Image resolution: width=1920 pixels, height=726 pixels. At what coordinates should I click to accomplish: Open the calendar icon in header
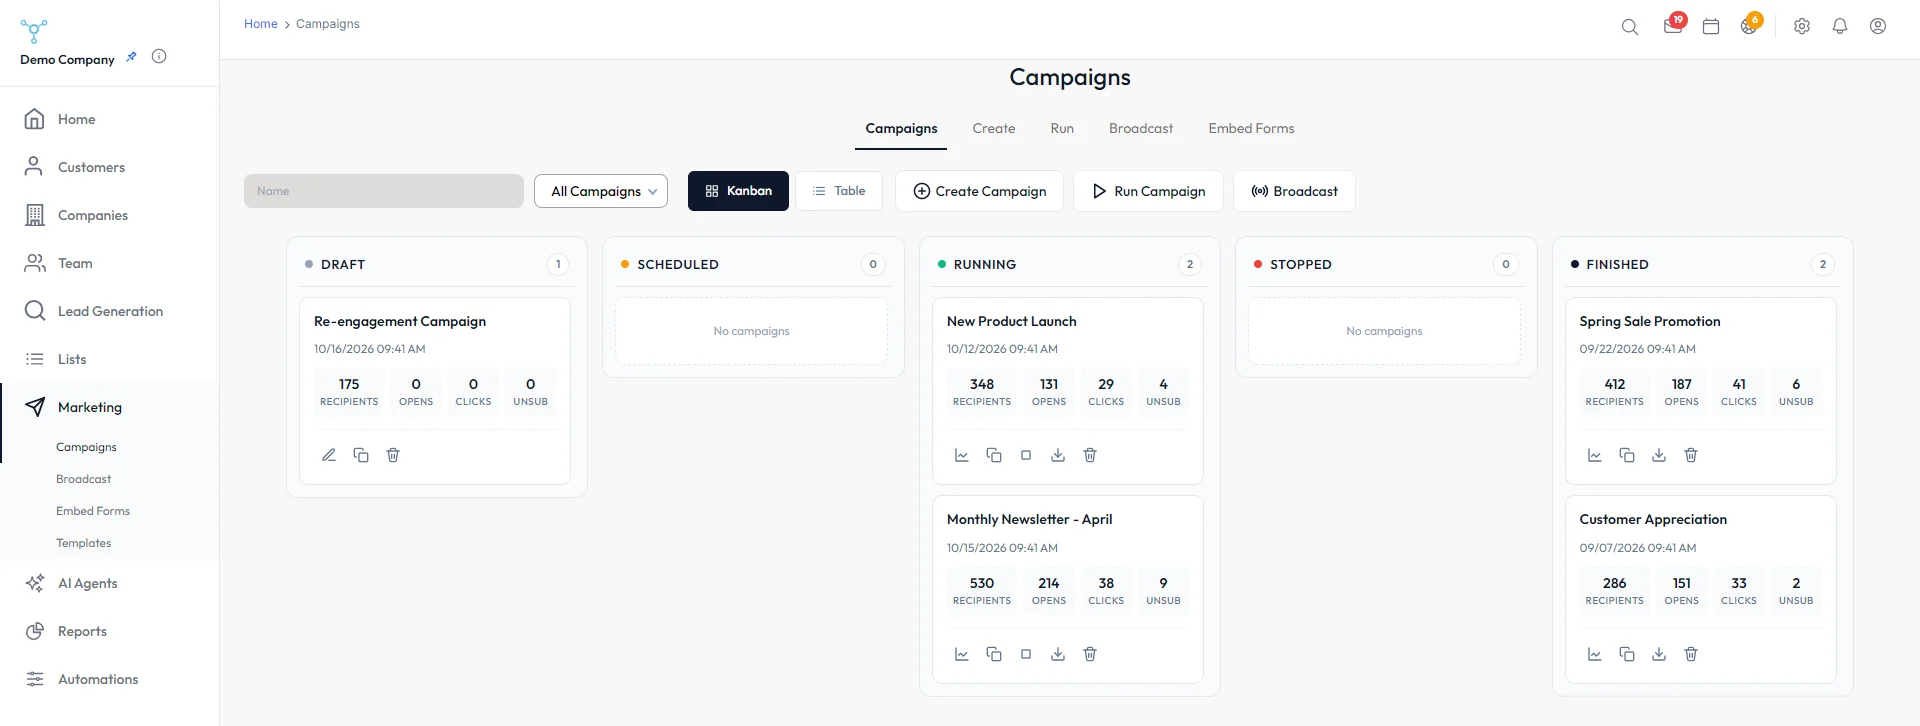click(x=1711, y=27)
